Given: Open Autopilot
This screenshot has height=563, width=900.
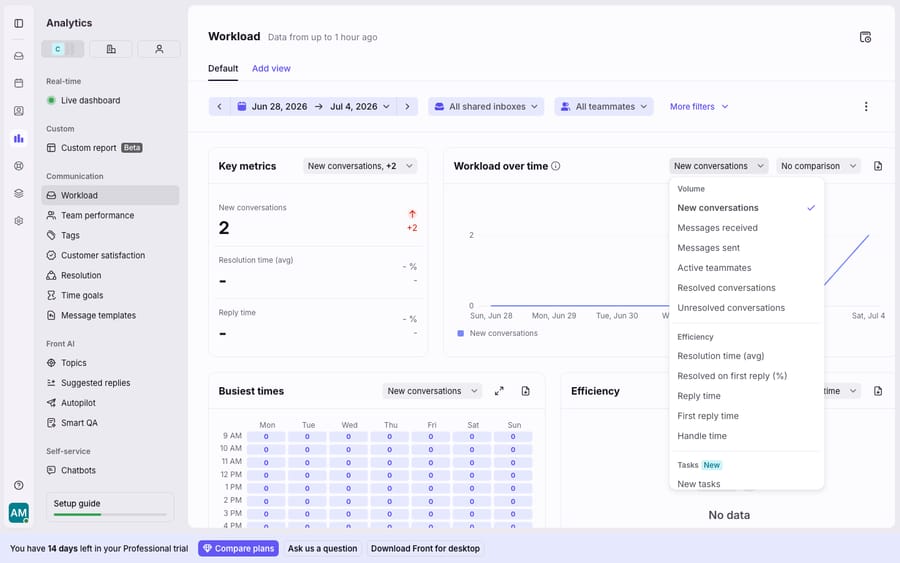Looking at the screenshot, I should pos(110,403).
